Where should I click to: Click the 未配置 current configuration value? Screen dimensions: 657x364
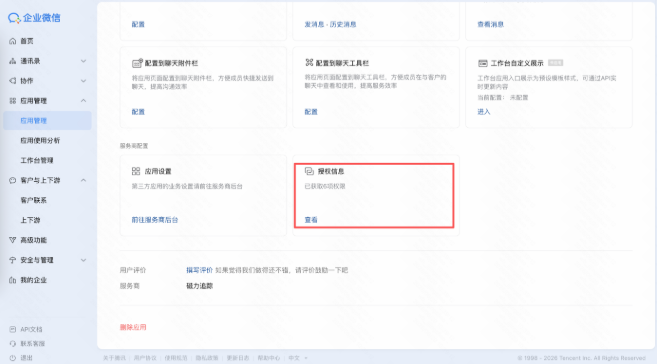tap(519, 98)
